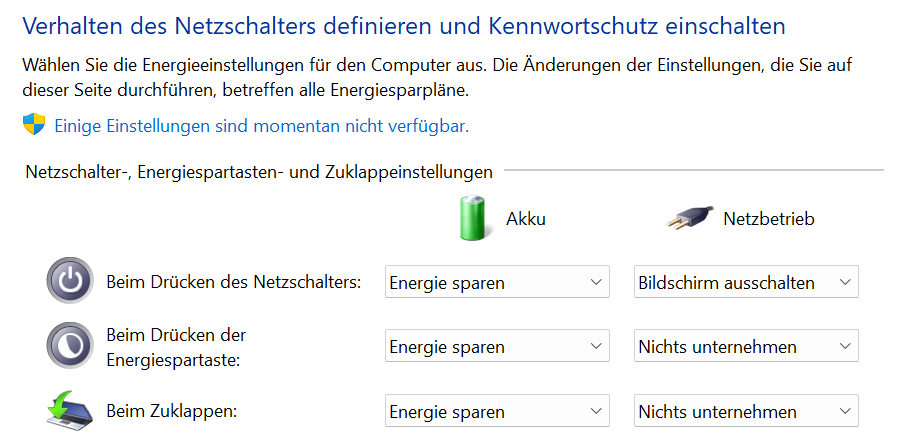Open Akku dropdown for Netzschalter action

[x=497, y=283]
